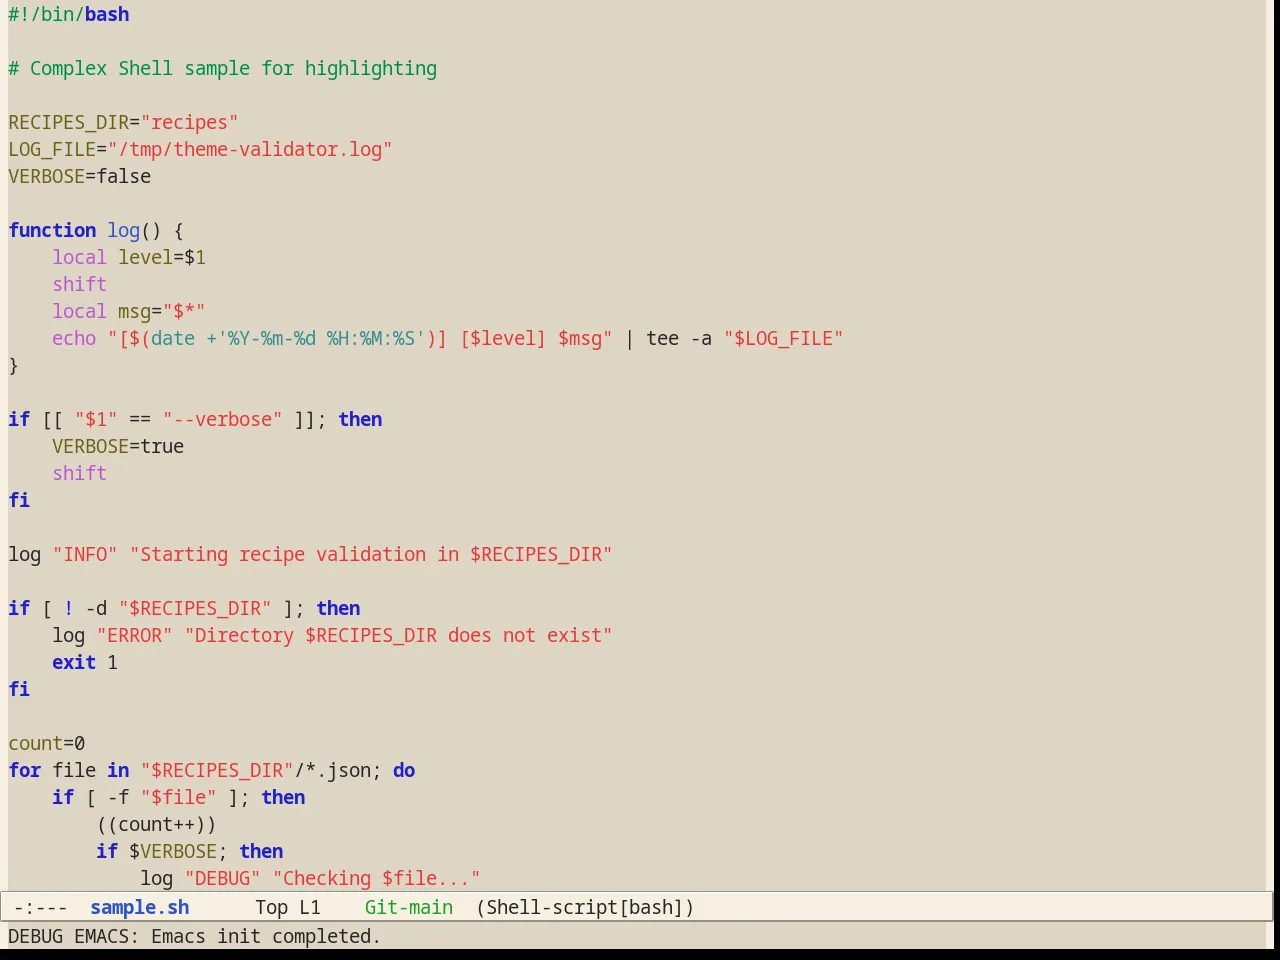Image resolution: width=1280 pixels, height=960 pixels.
Task: Click the Shell-script[bash] major mode label
Action: [x=585, y=907]
